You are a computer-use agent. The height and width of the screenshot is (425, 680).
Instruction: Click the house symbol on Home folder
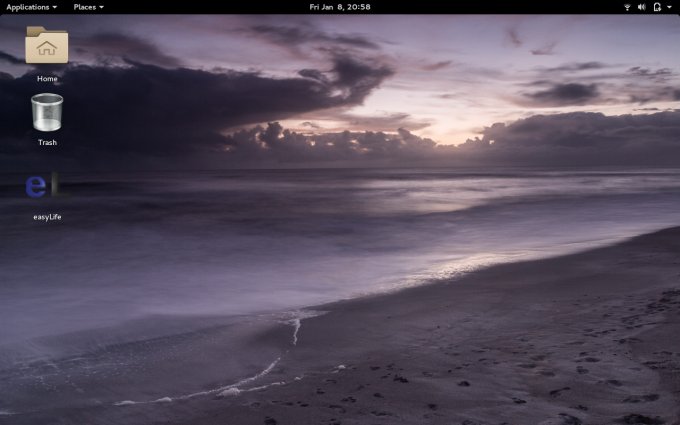[x=47, y=49]
